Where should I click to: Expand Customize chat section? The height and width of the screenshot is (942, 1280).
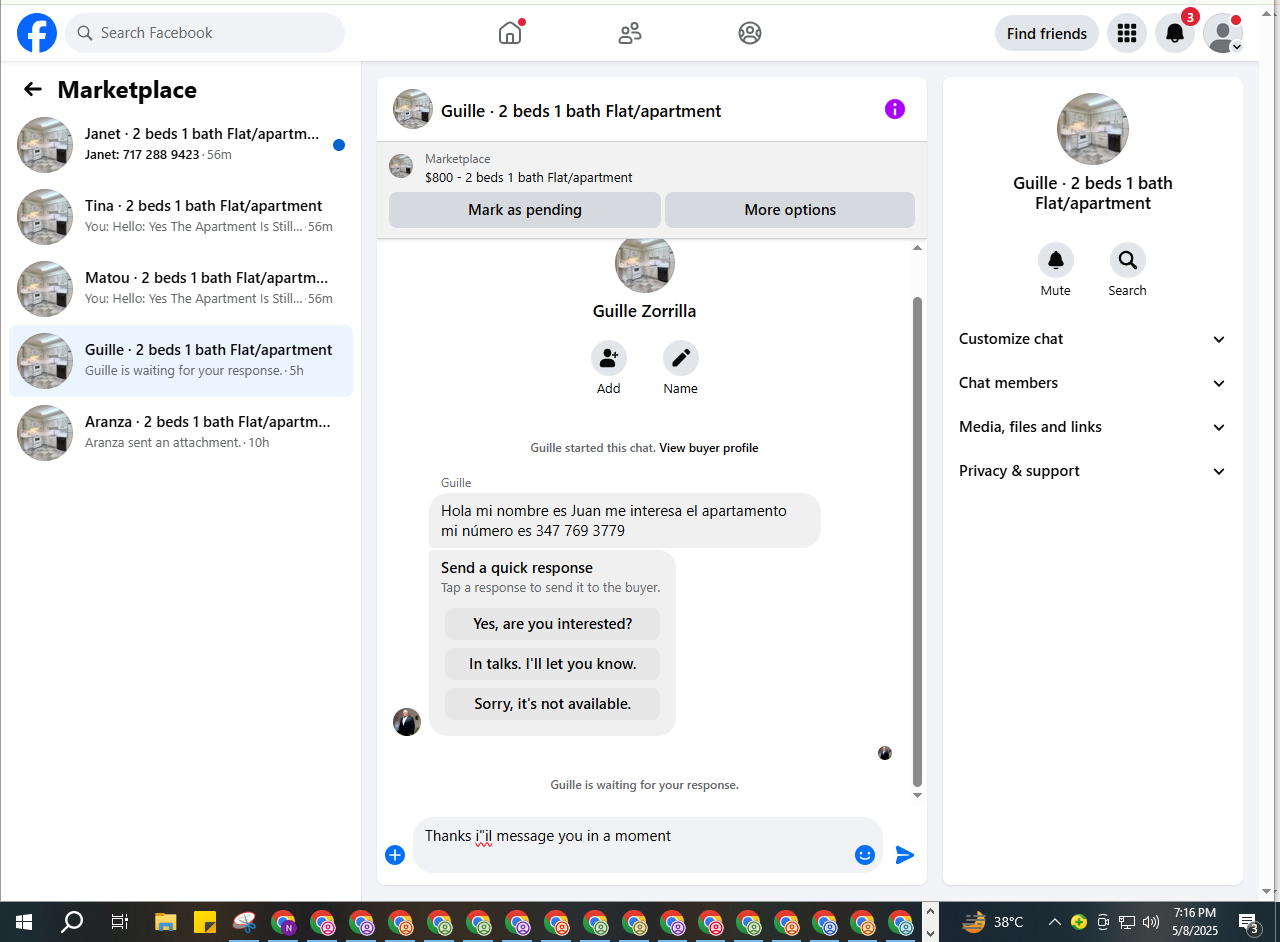click(1092, 339)
